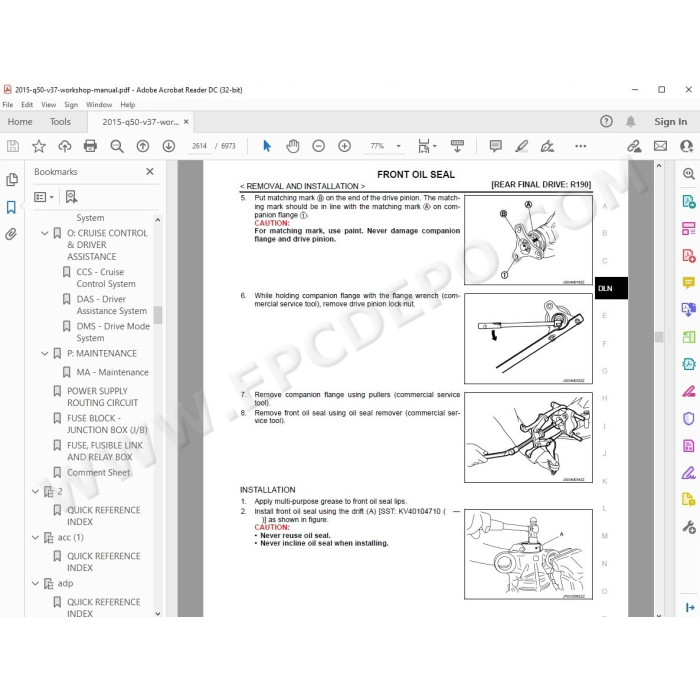Send file by email envelope icon
This screenshot has height=700, width=700.
pos(660,146)
